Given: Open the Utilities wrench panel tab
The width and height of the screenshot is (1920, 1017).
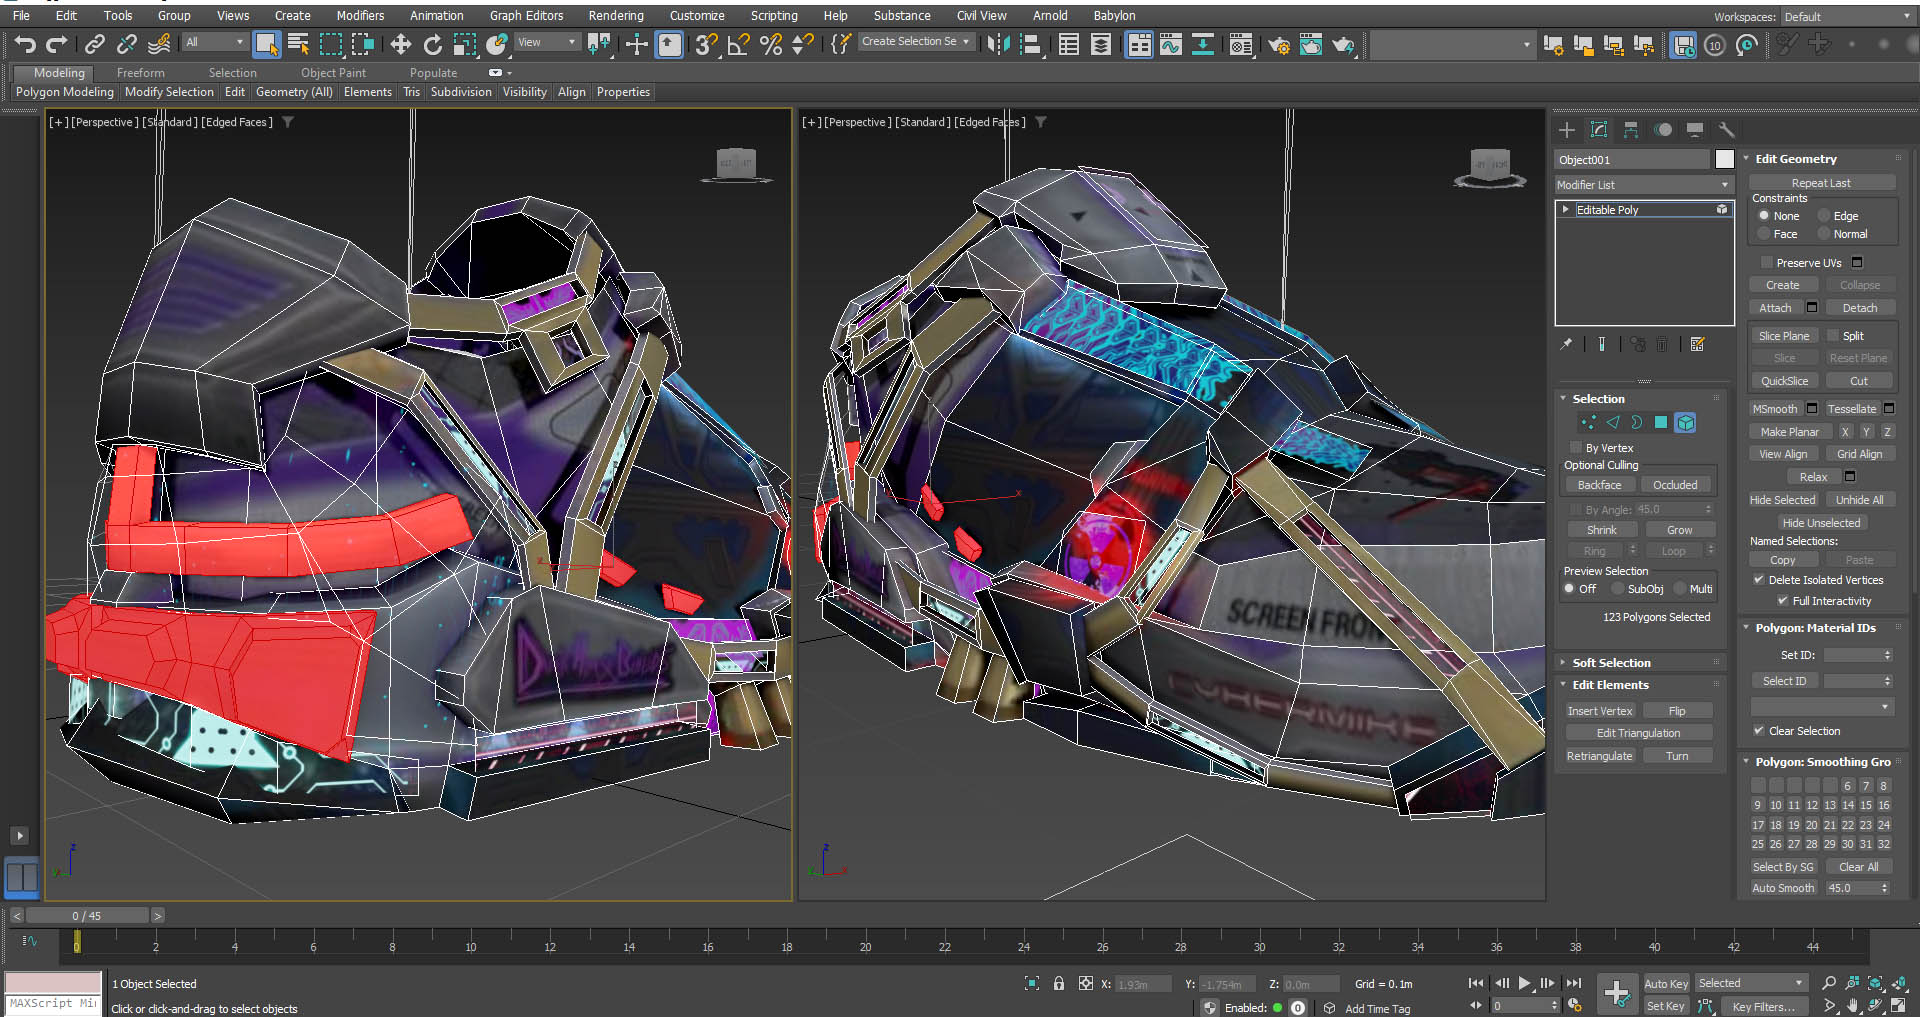Looking at the screenshot, I should click(x=1726, y=130).
